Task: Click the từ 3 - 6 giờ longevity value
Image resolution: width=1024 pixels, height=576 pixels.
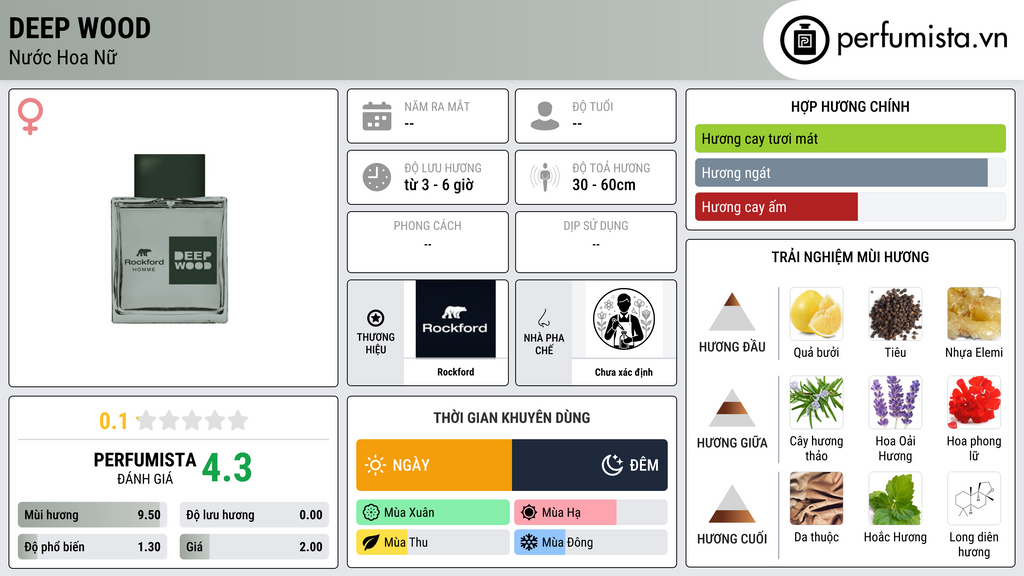Action: 439,185
